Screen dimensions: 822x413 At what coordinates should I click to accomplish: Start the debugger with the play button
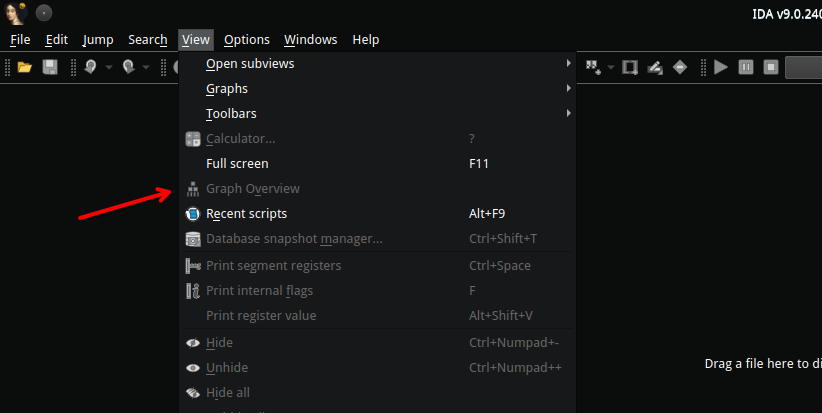[721, 67]
